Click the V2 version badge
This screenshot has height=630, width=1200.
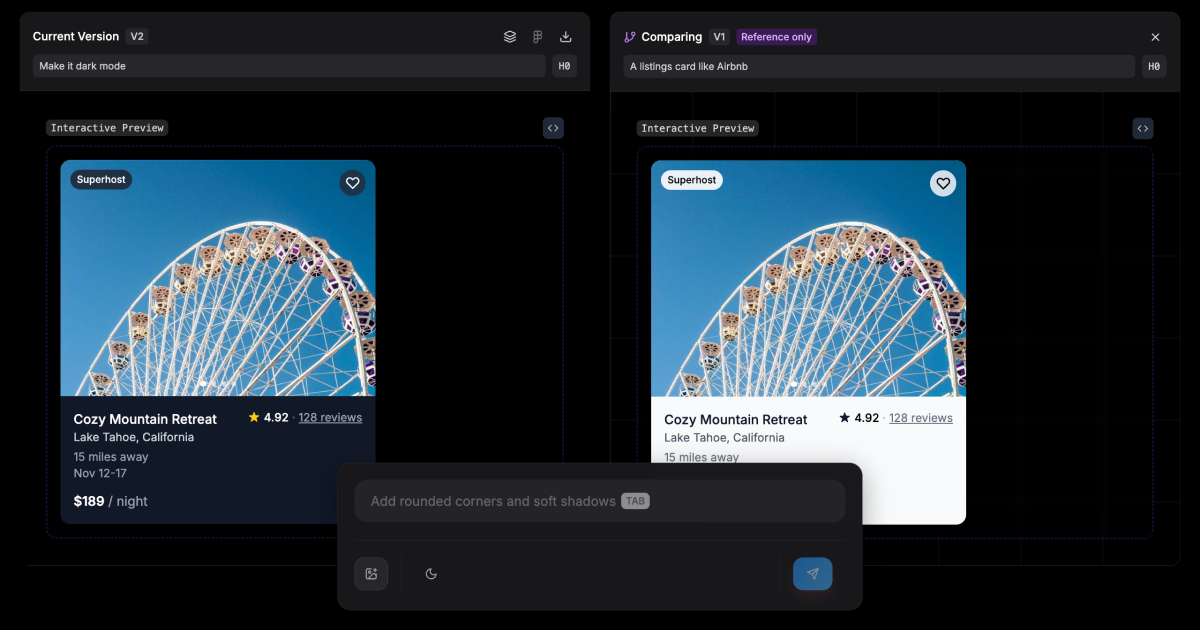click(x=137, y=37)
